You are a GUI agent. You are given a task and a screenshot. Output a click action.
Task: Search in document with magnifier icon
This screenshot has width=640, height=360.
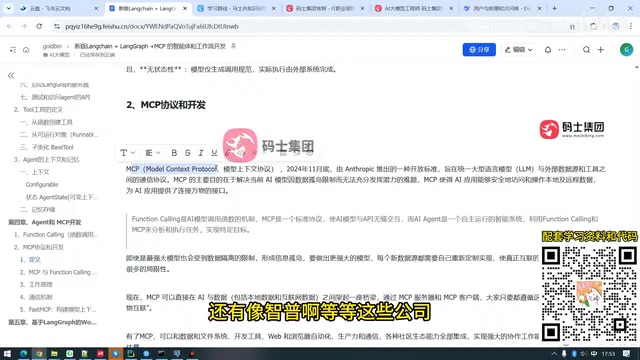tap(586, 50)
